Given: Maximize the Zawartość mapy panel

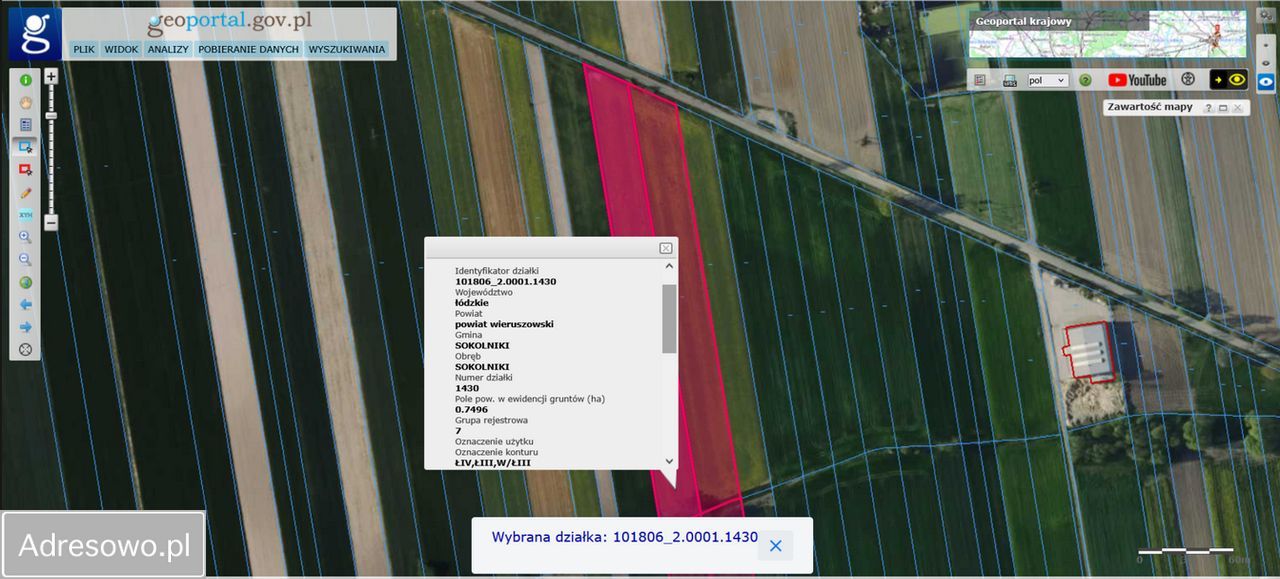Looking at the screenshot, I should pos(1223,108).
